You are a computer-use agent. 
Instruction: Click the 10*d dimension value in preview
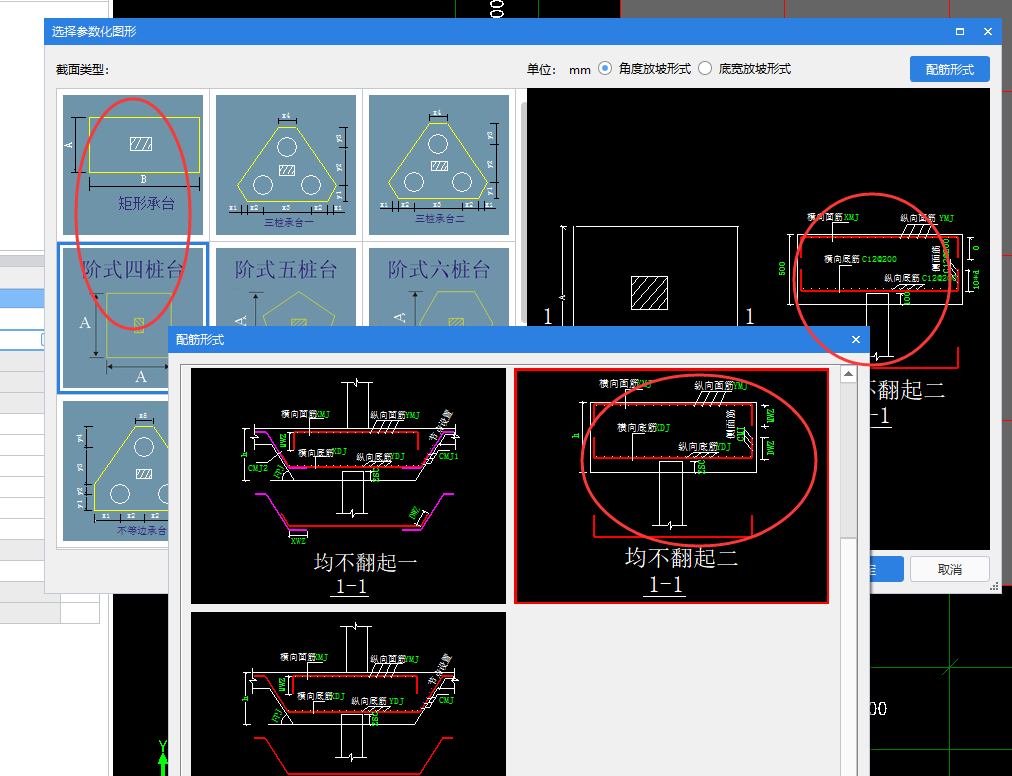click(x=976, y=280)
